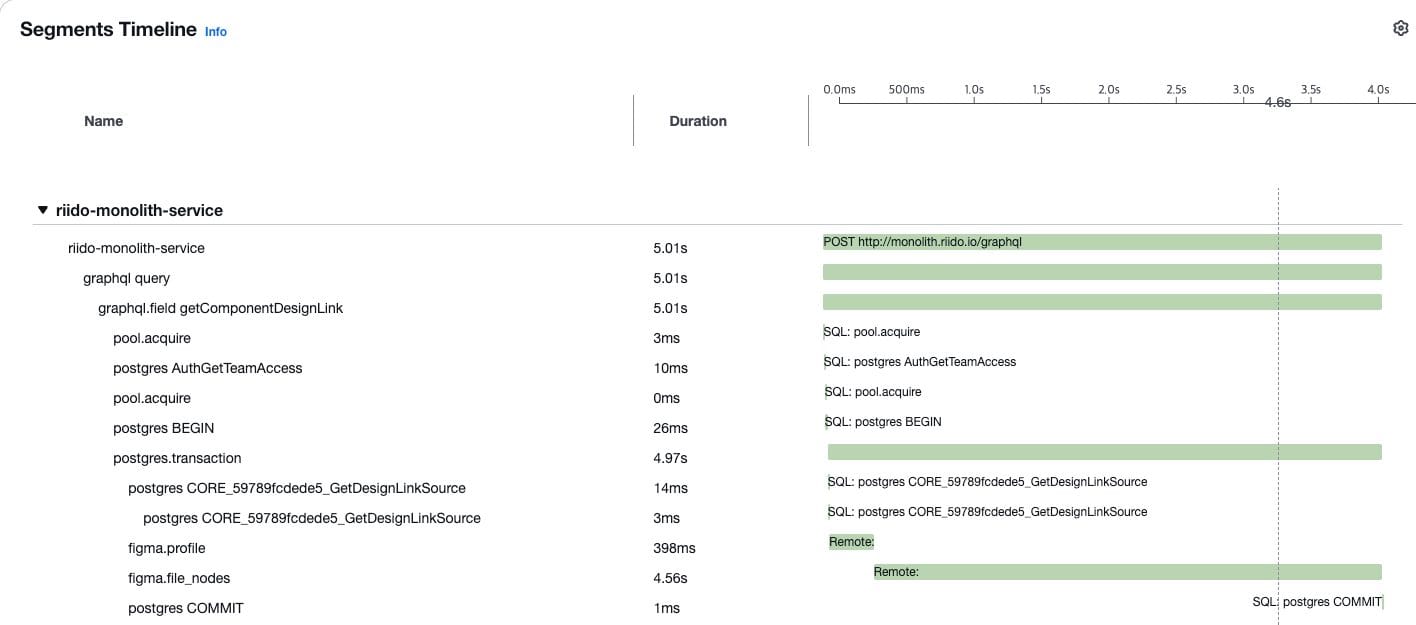Screen dimensions: 1416x625
Task: Click the graphql query green timeline bar
Action: pyautogui.click(x=1102, y=272)
